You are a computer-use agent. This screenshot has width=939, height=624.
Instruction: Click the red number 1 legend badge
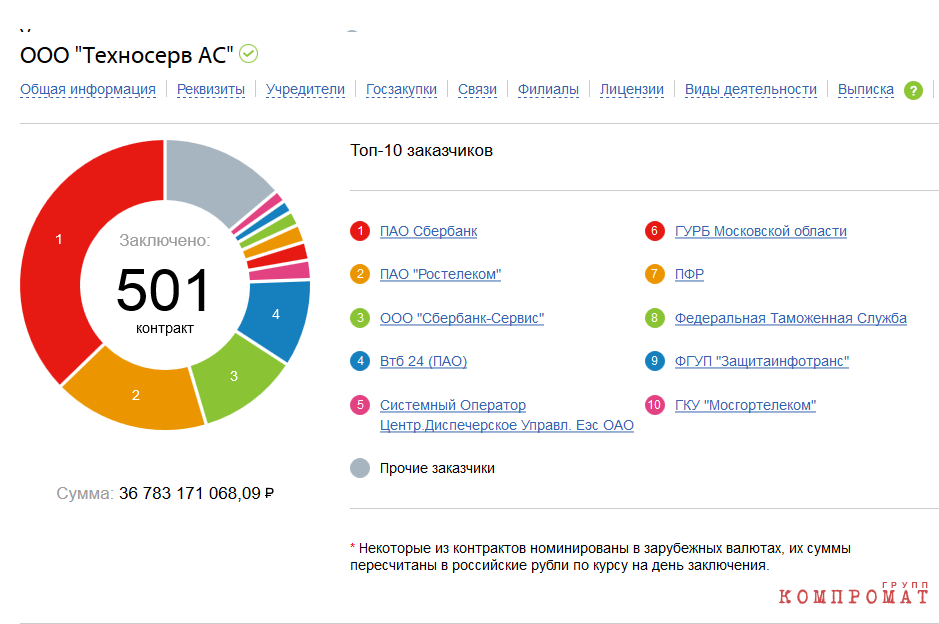point(360,231)
